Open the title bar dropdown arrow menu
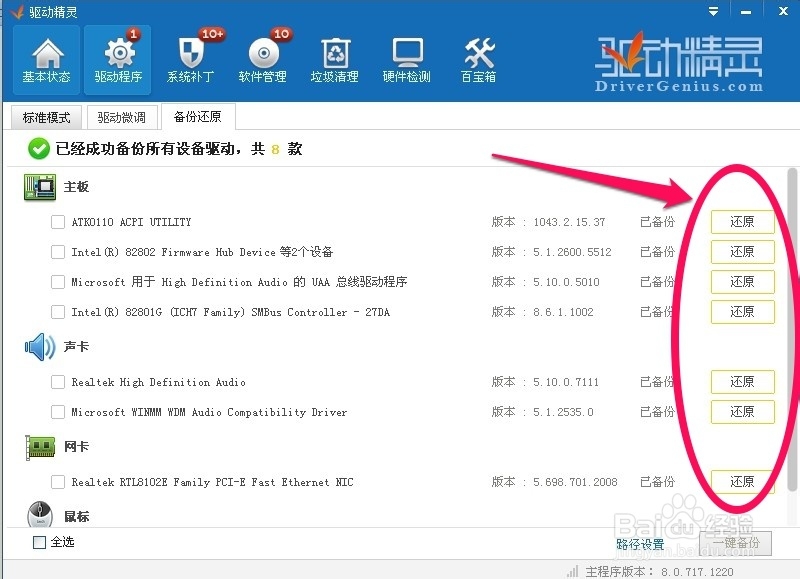Viewport: 800px width, 579px height. click(712, 11)
